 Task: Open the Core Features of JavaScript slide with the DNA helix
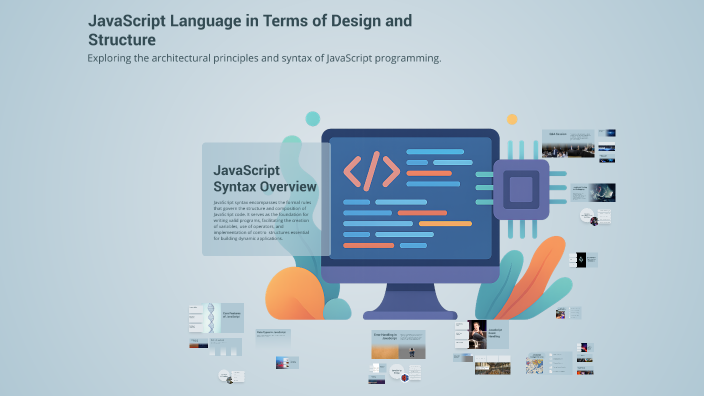click(x=216, y=318)
